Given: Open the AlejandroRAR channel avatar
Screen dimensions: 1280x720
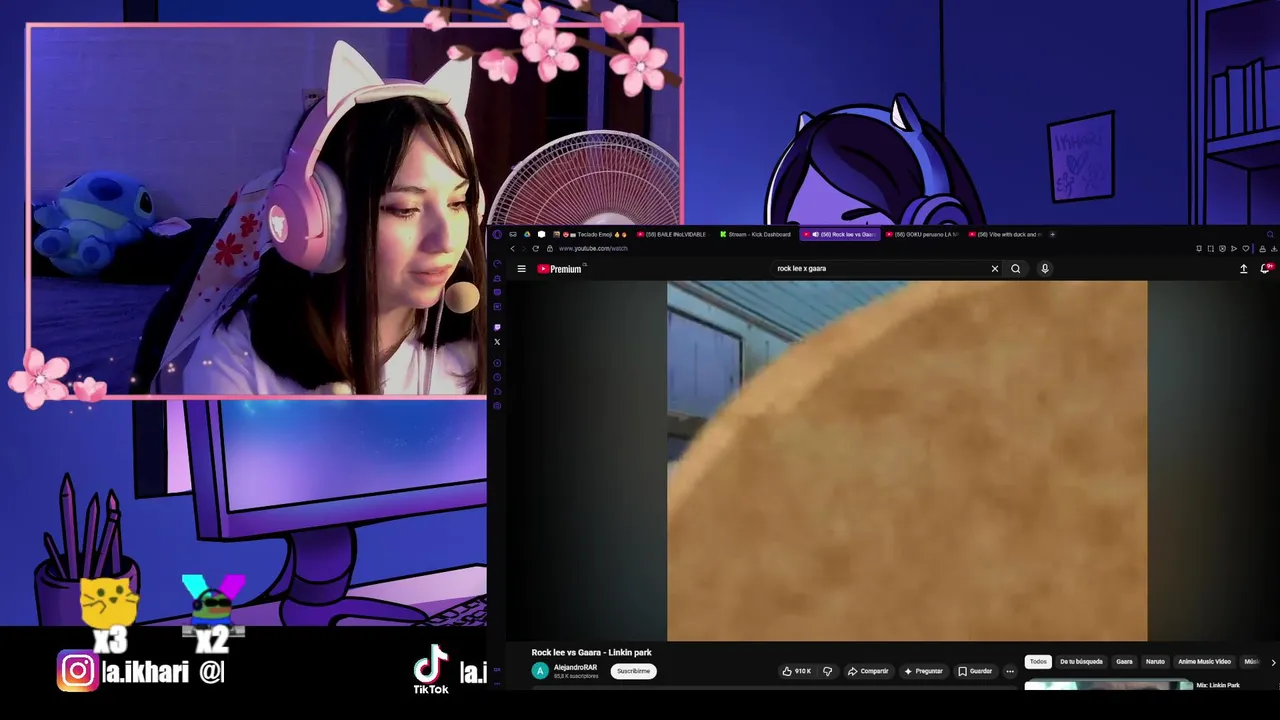Looking at the screenshot, I should [540, 671].
